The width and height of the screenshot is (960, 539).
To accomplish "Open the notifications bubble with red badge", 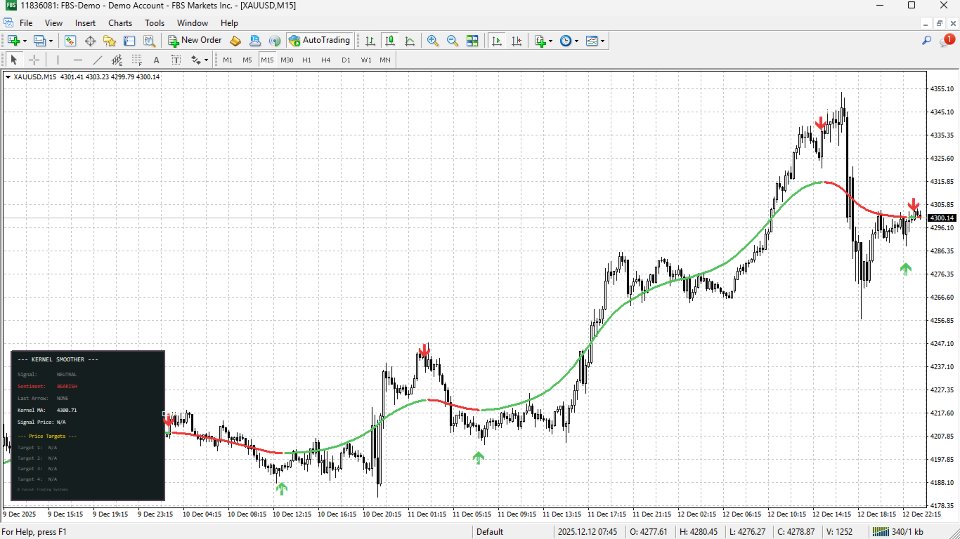I will tap(947, 40).
